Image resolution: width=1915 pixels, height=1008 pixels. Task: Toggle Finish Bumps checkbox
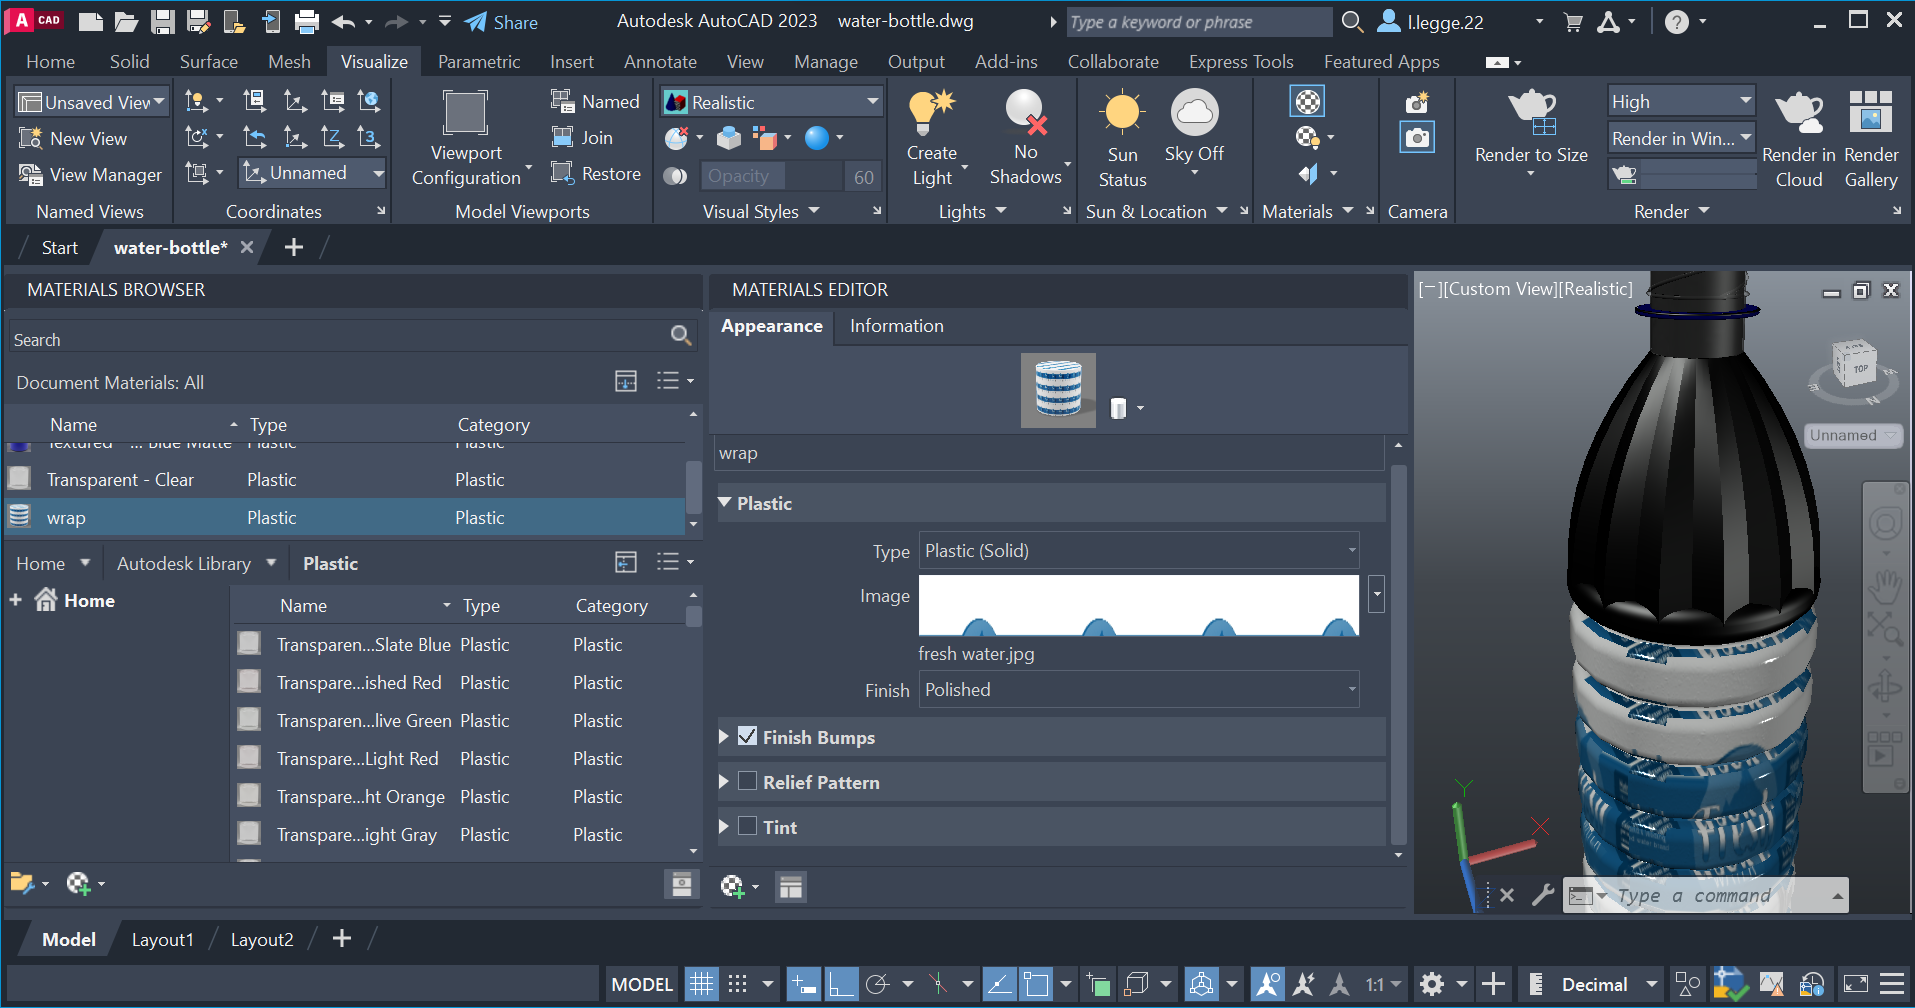pos(747,736)
